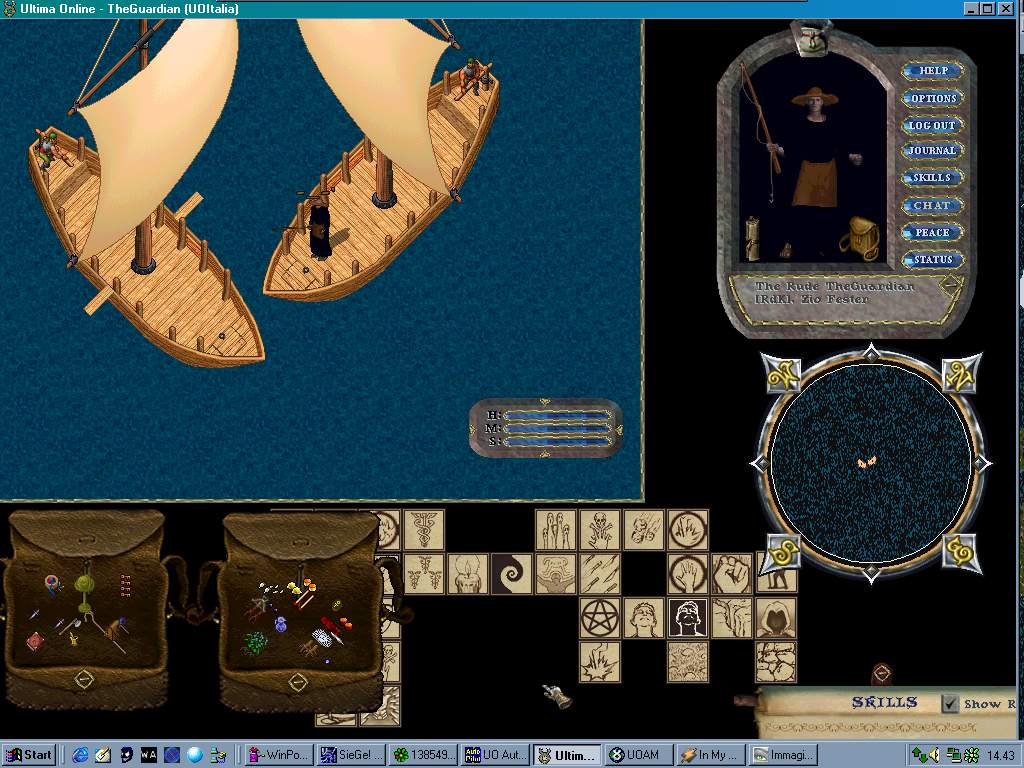Click the pentagram spell icon
The width and height of the screenshot is (1024, 768).
pyautogui.click(x=600, y=618)
